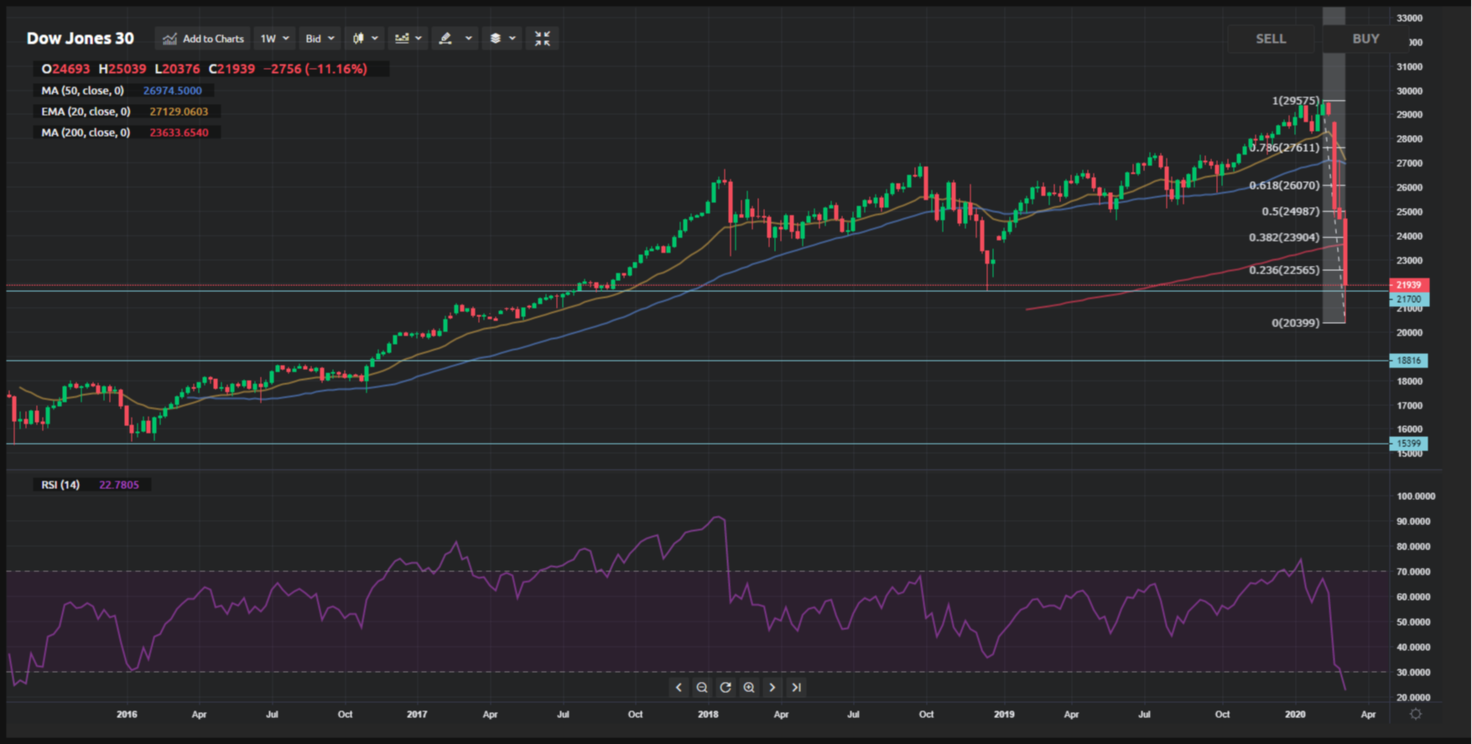Image resolution: width=1472 pixels, height=744 pixels.
Task: Click the RSI value 22.7805
Action: click(119, 485)
